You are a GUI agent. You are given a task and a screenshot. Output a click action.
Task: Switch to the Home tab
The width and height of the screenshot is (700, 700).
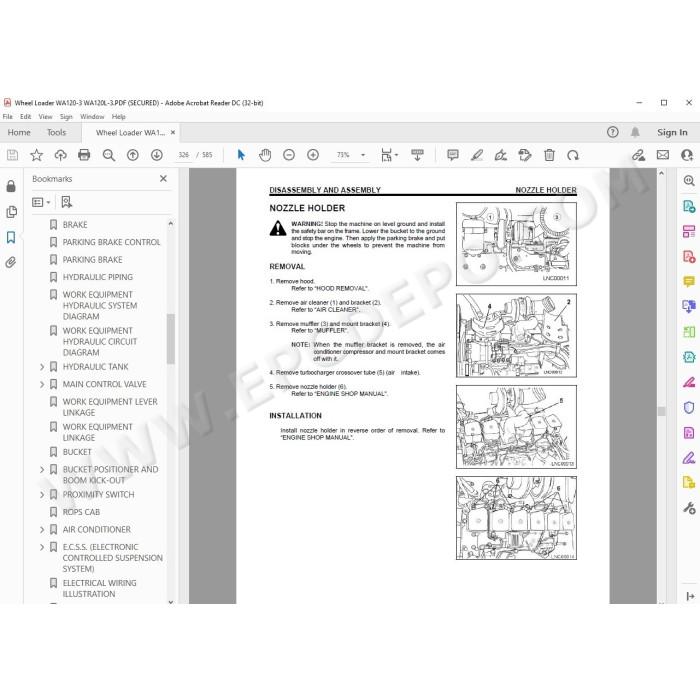(x=19, y=132)
